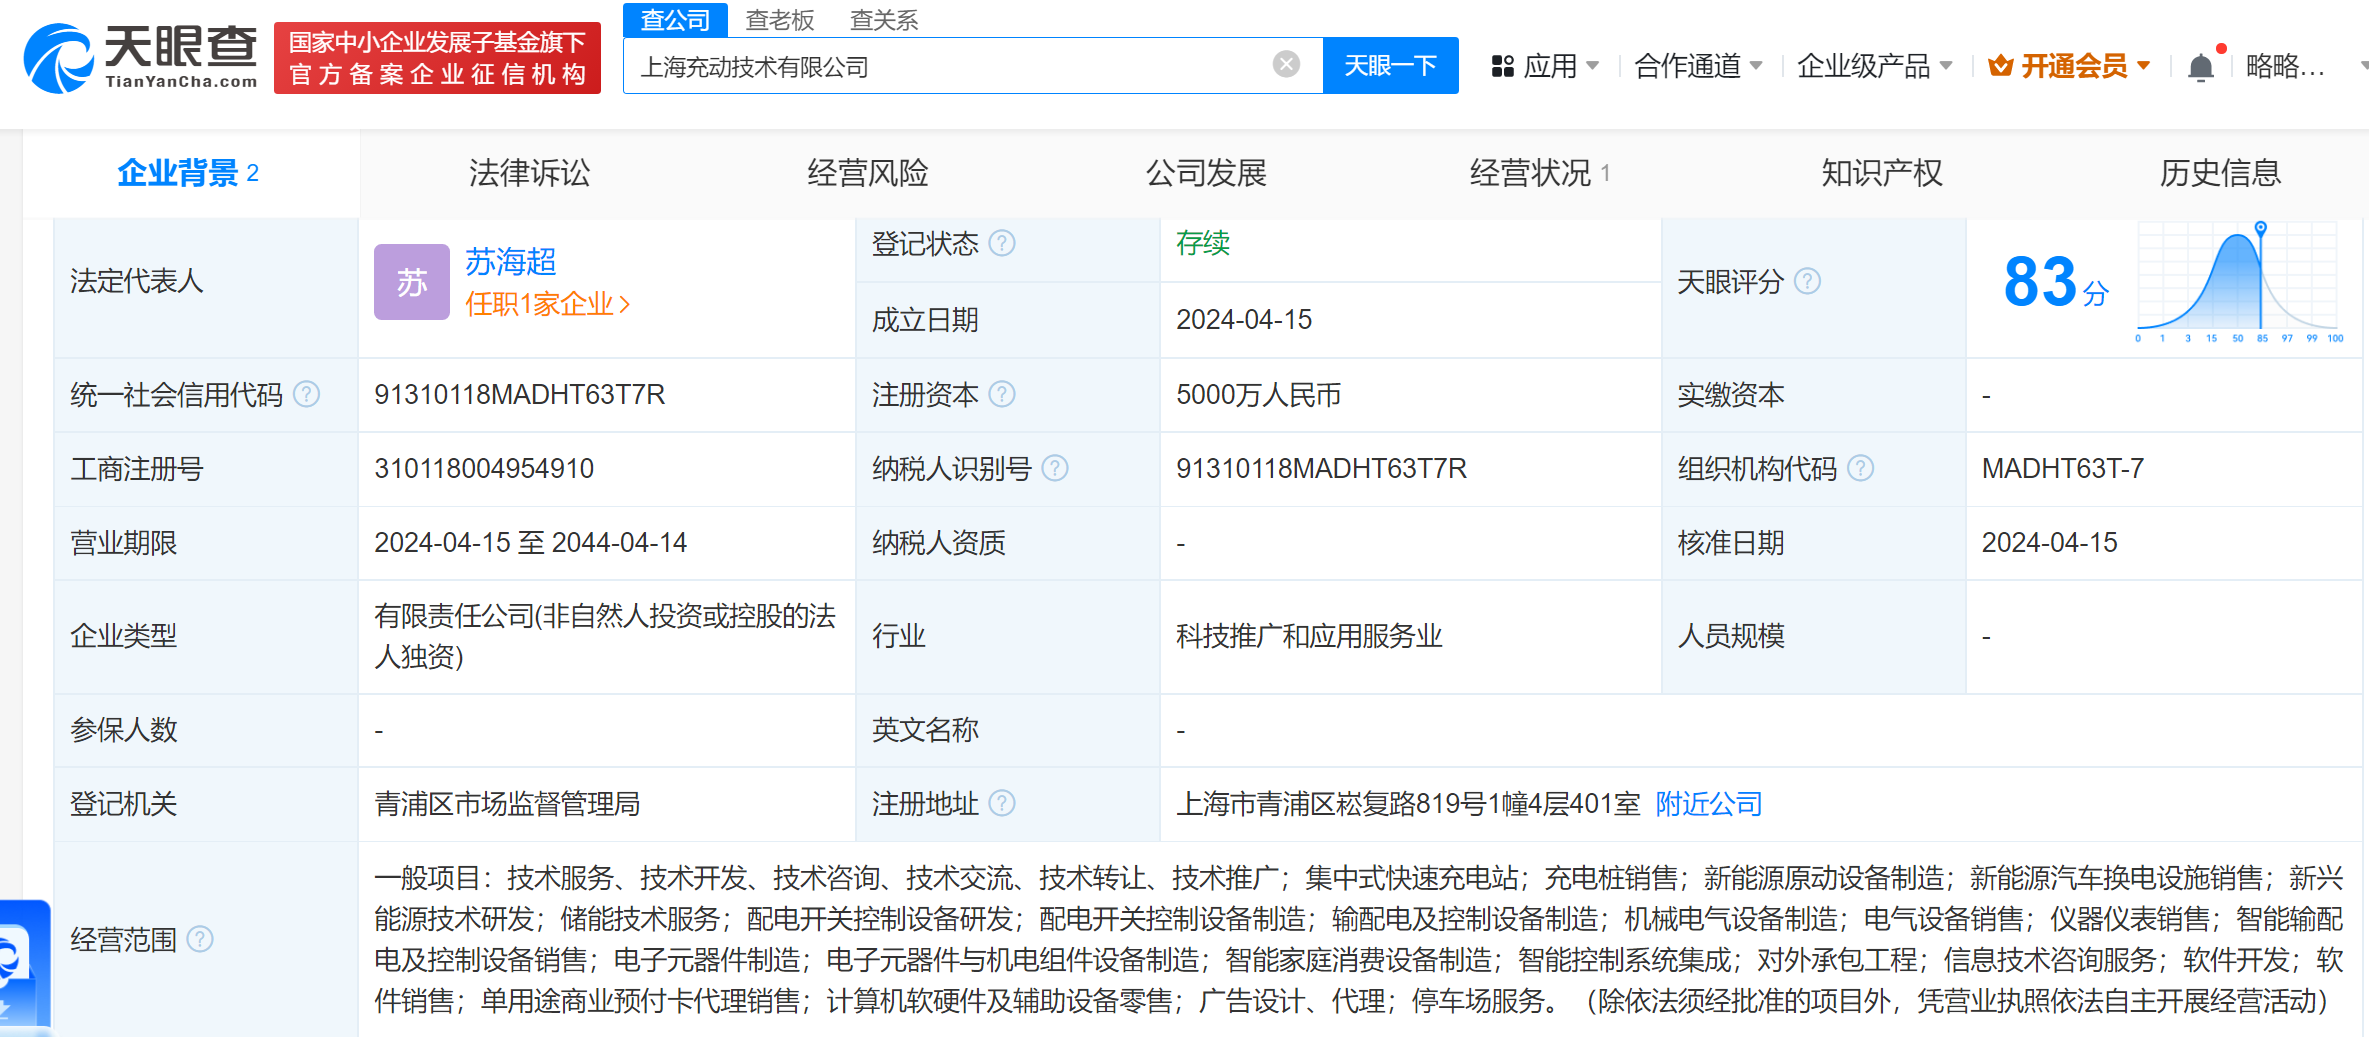Viewport: 2369px width, 1037px height.
Task: Click help icon beside 注册资本
Action: tap(1002, 395)
